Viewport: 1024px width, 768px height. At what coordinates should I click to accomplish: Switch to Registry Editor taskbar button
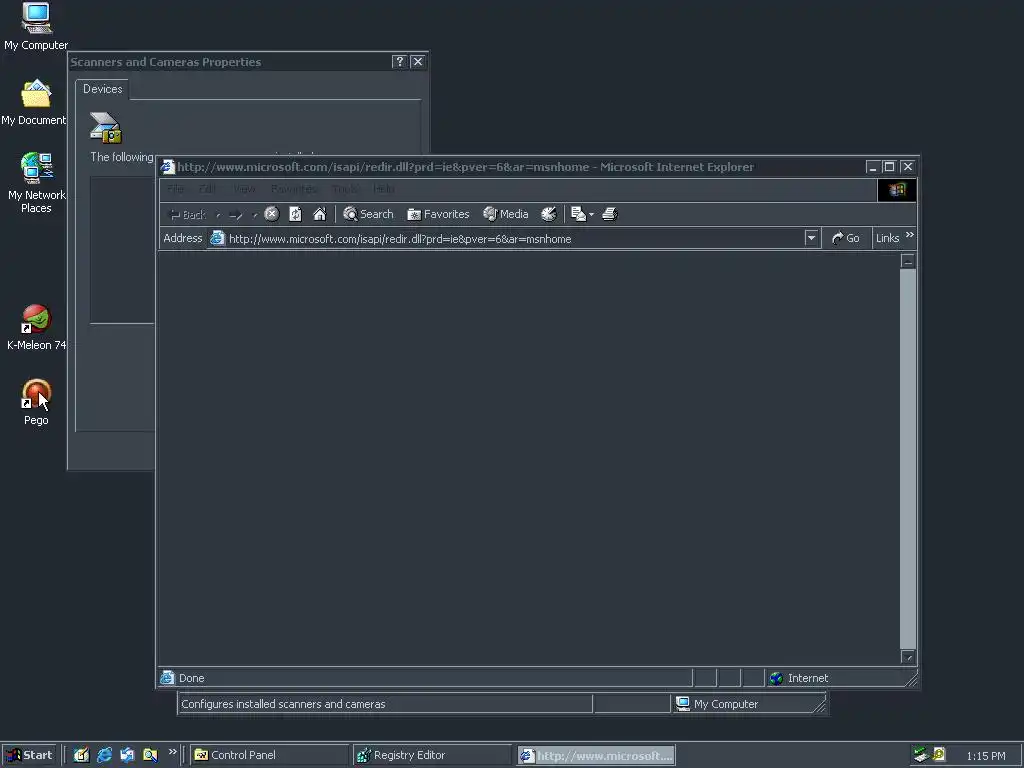(432, 755)
